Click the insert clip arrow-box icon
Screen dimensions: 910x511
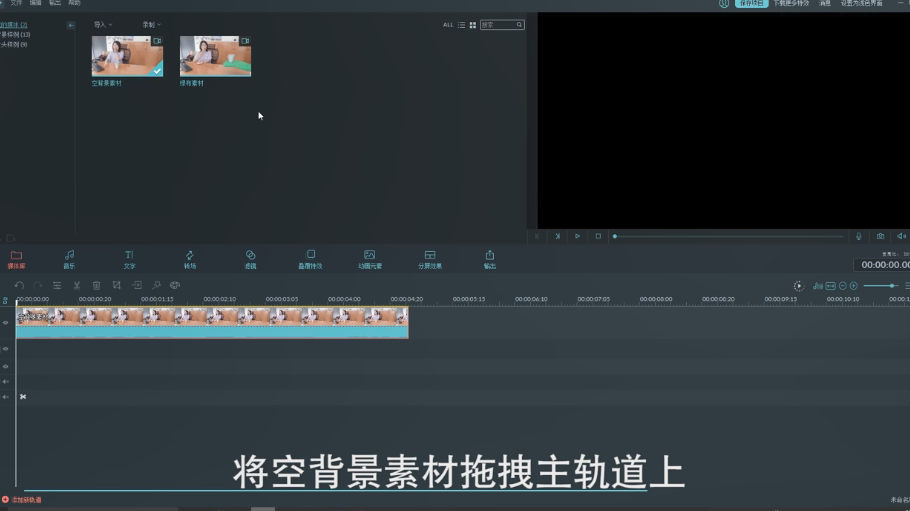[136, 285]
